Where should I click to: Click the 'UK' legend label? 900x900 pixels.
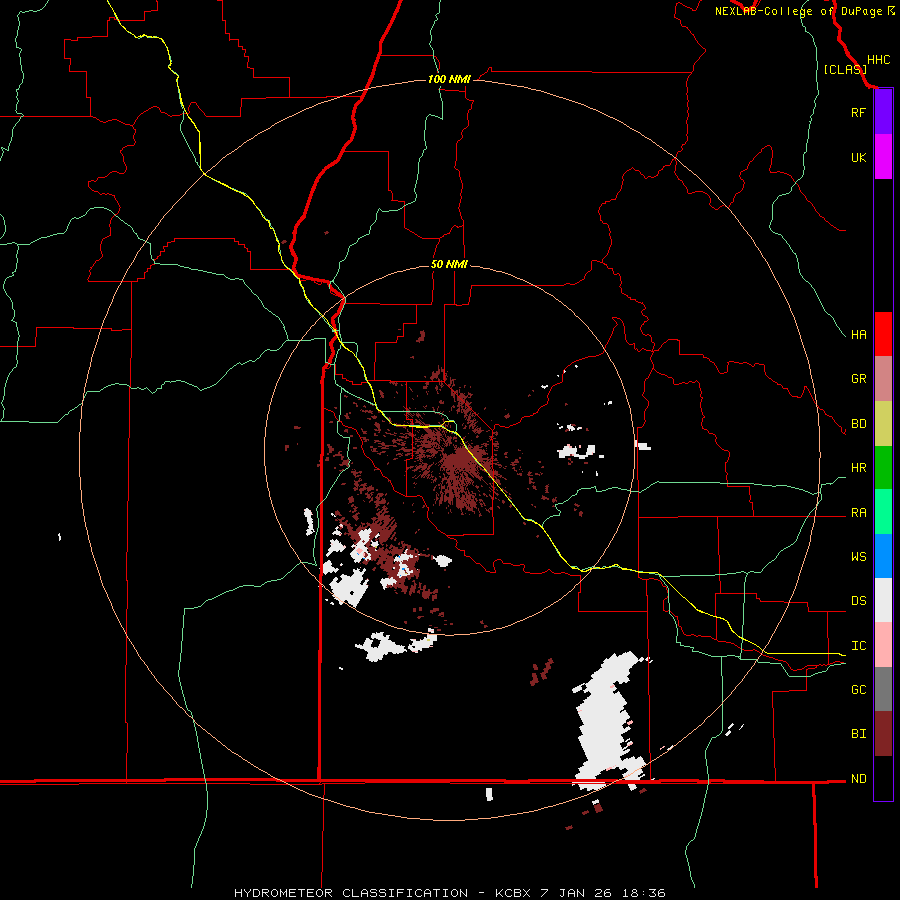click(859, 157)
